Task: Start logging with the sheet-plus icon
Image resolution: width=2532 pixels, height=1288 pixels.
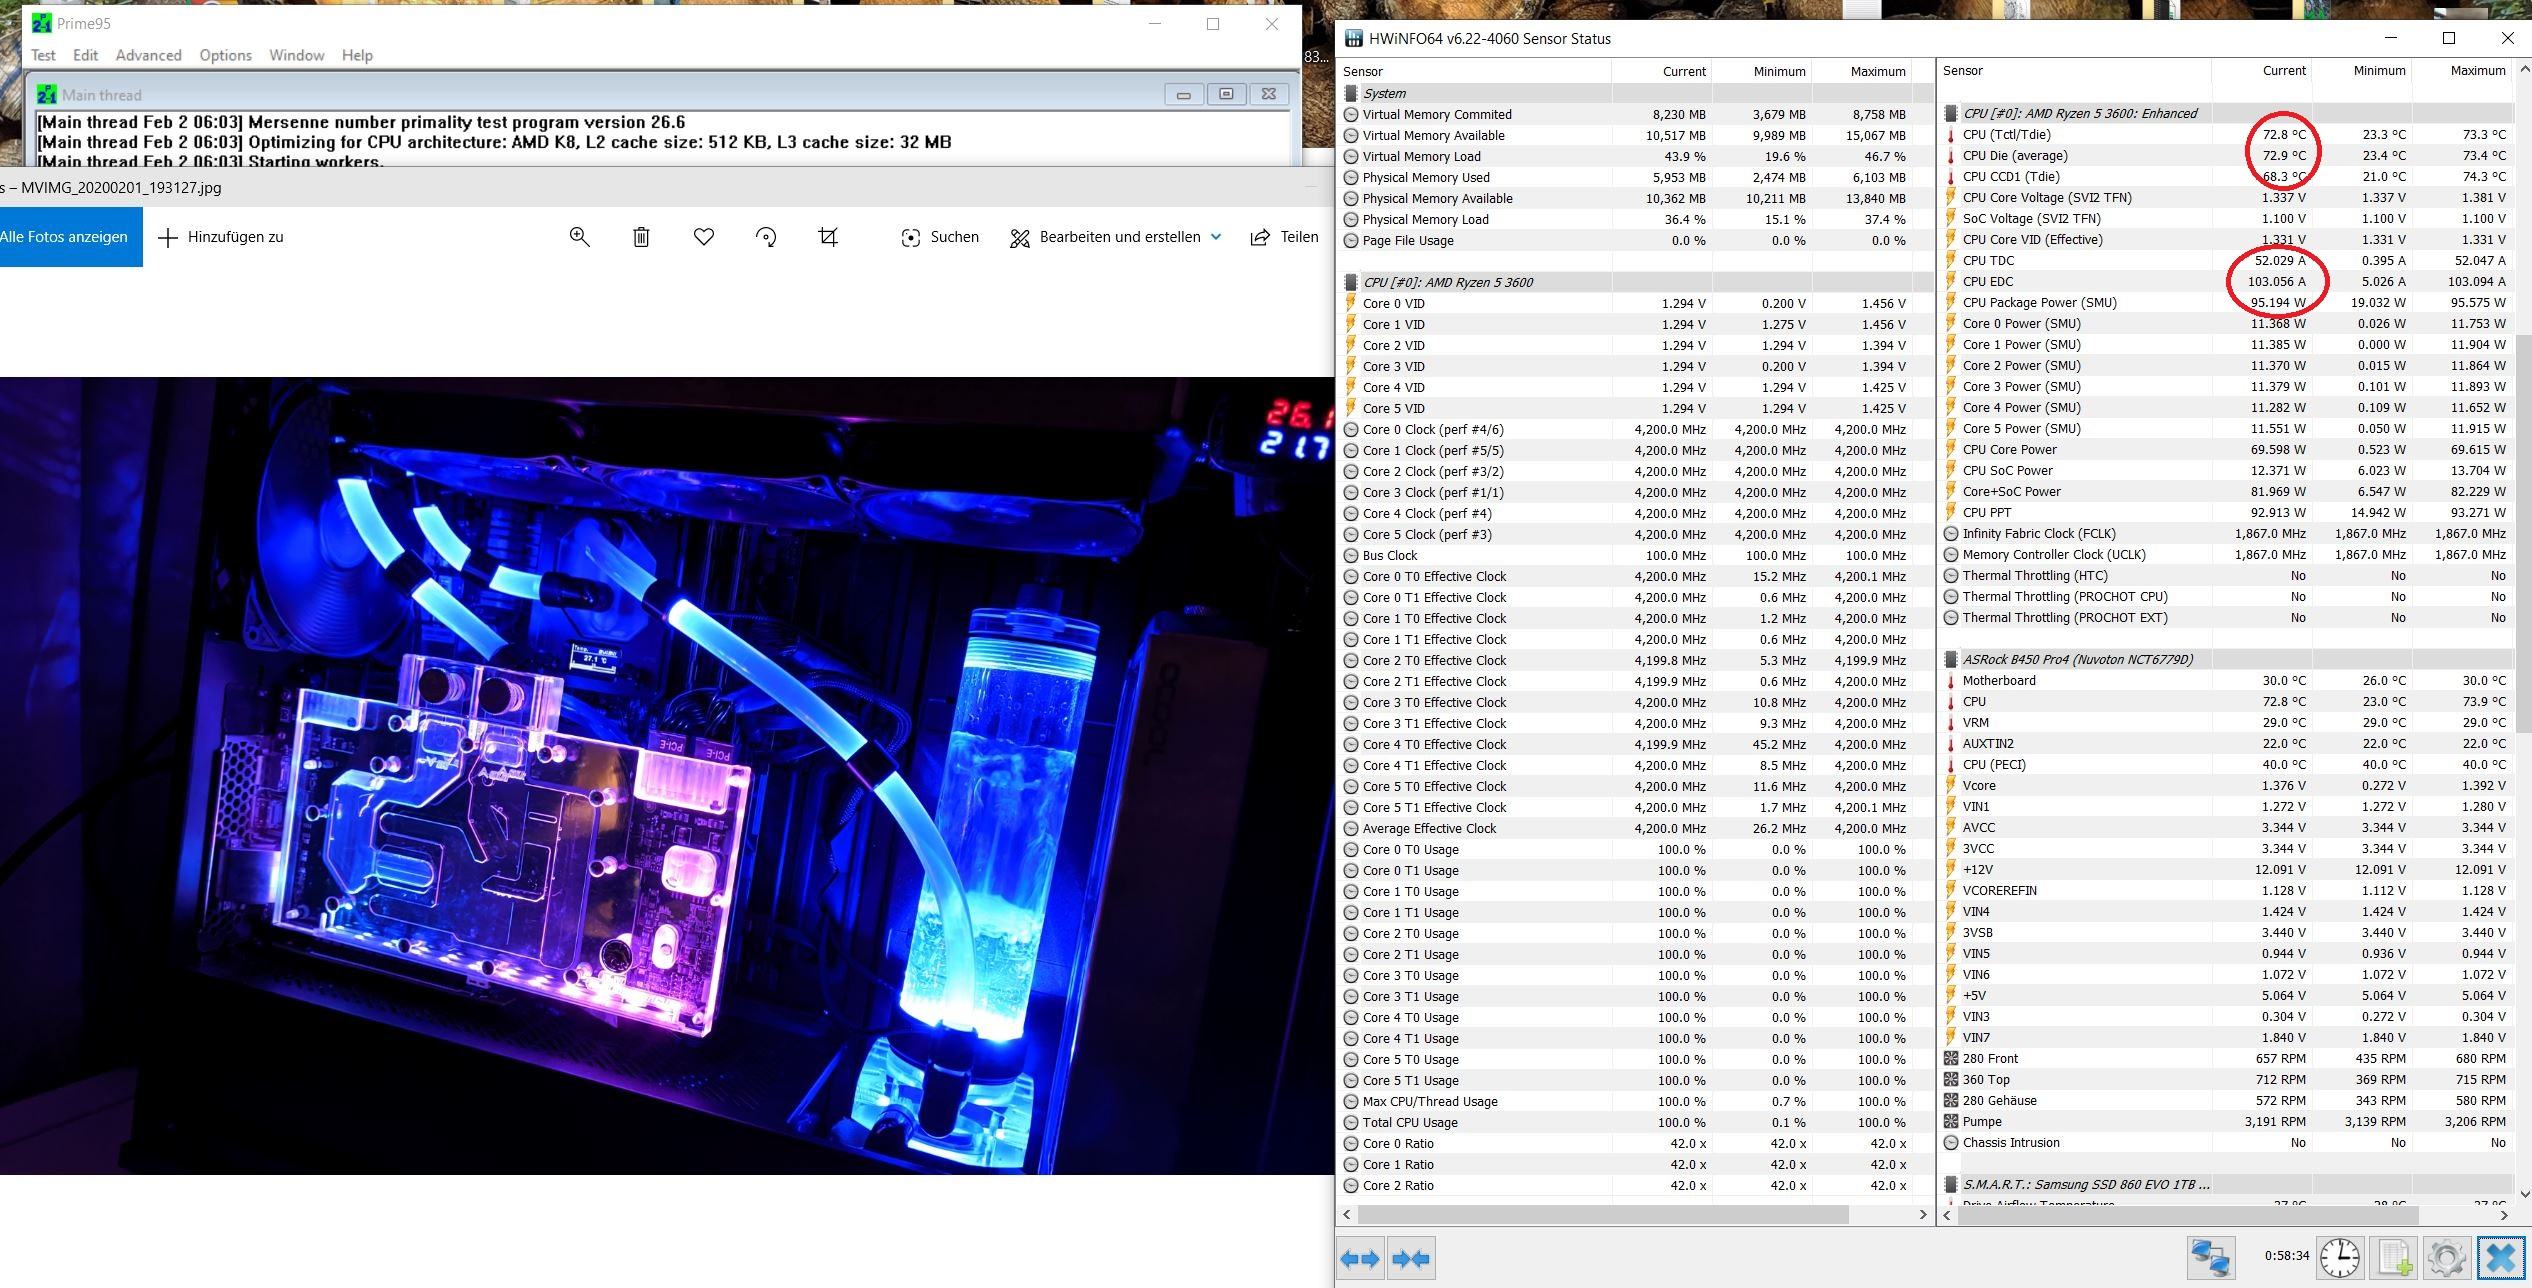Action: point(2394,1257)
